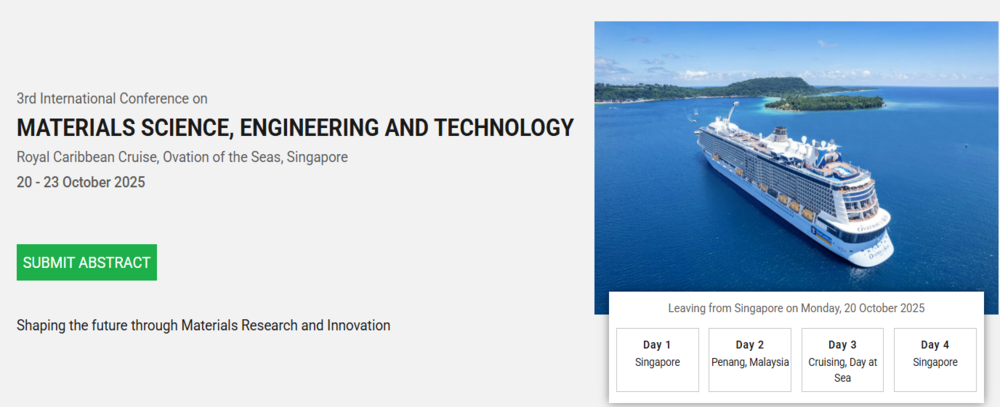Click the 20 - 23 October 2025 date

[x=81, y=182]
